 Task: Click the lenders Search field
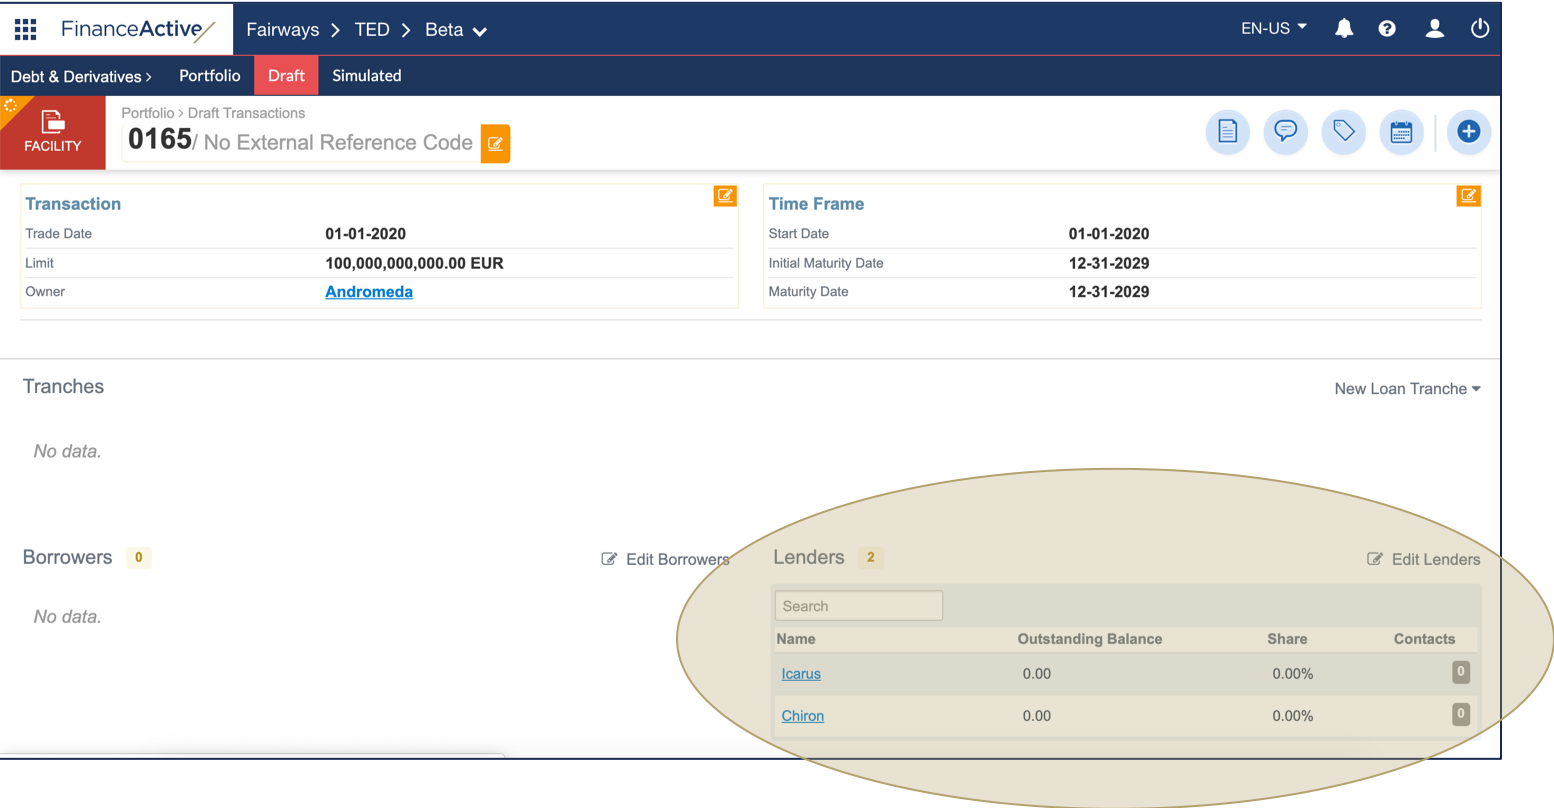(858, 606)
